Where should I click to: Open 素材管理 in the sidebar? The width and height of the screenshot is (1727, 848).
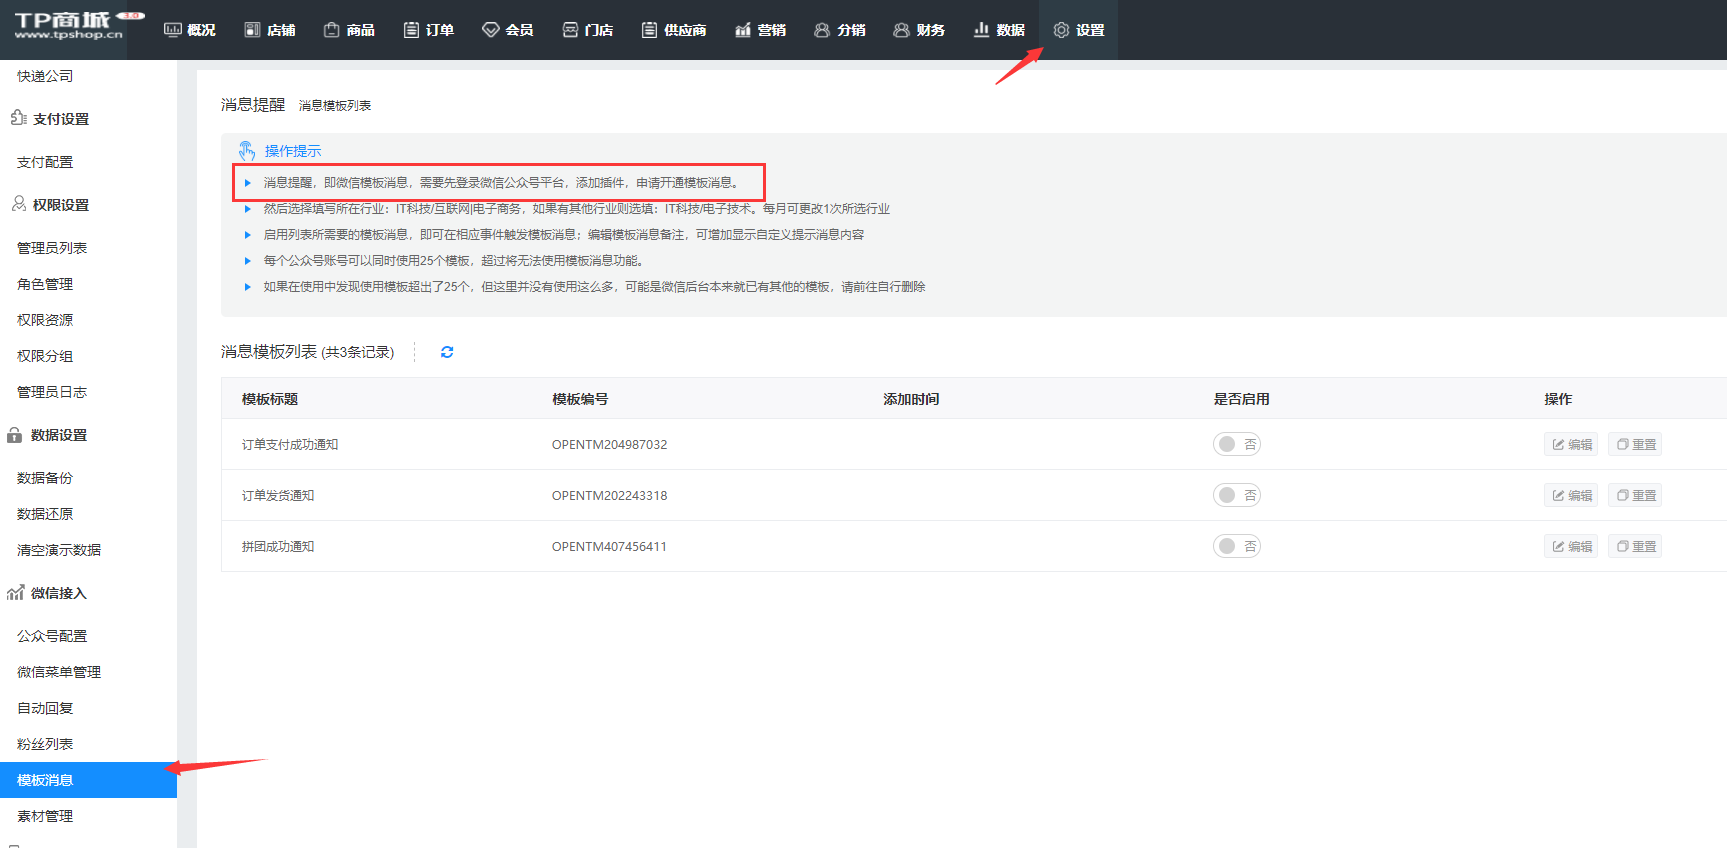[x=45, y=816]
